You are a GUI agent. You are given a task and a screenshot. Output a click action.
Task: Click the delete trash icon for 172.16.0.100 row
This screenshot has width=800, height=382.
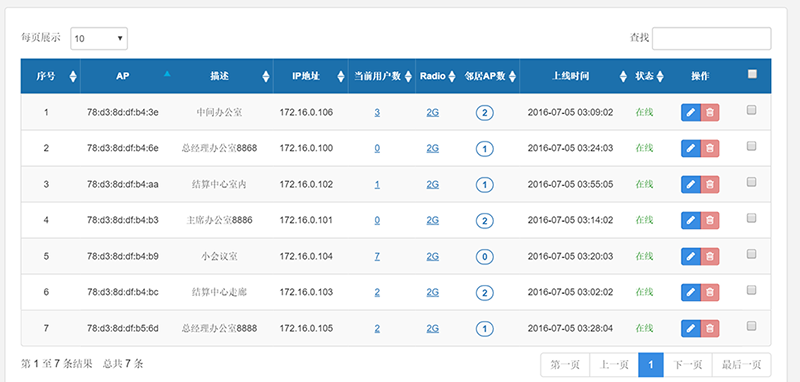pos(710,148)
